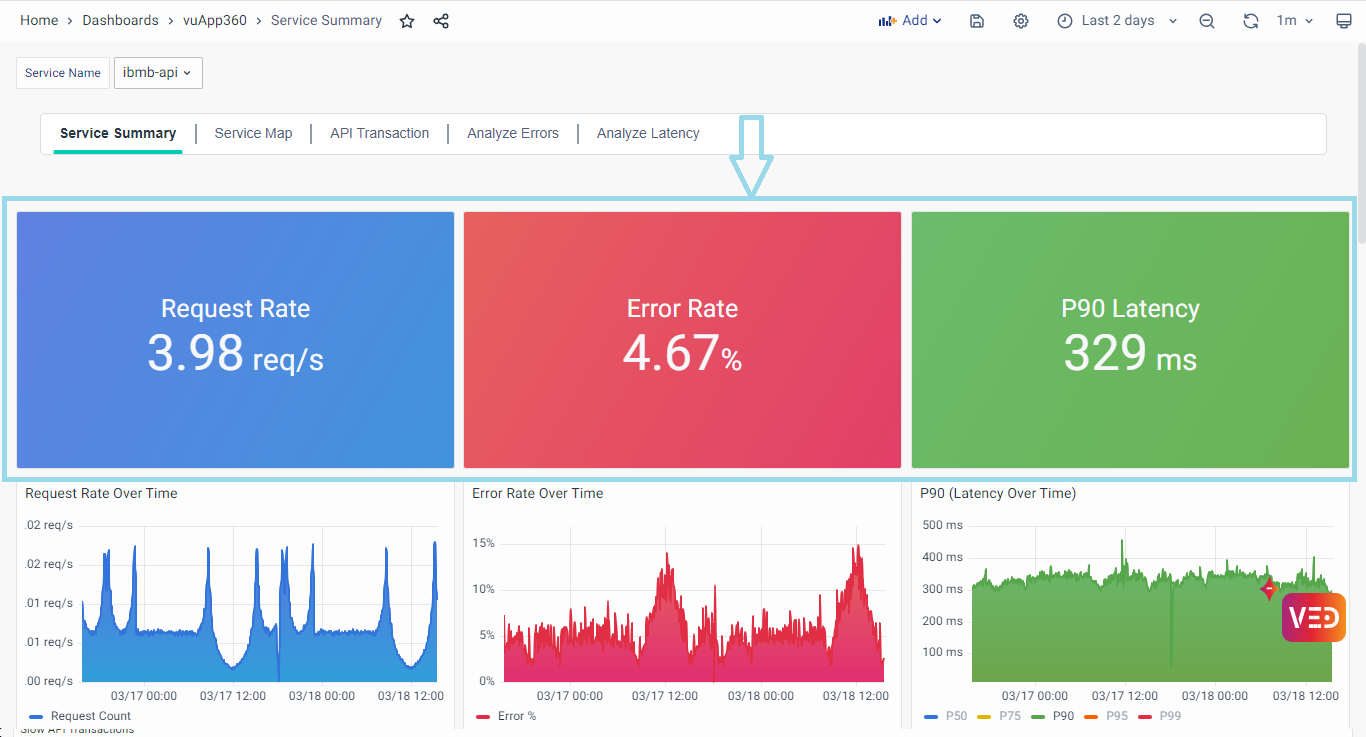Click the Error Rate stat panel
Image resolution: width=1366 pixels, height=737 pixels.
[682, 340]
